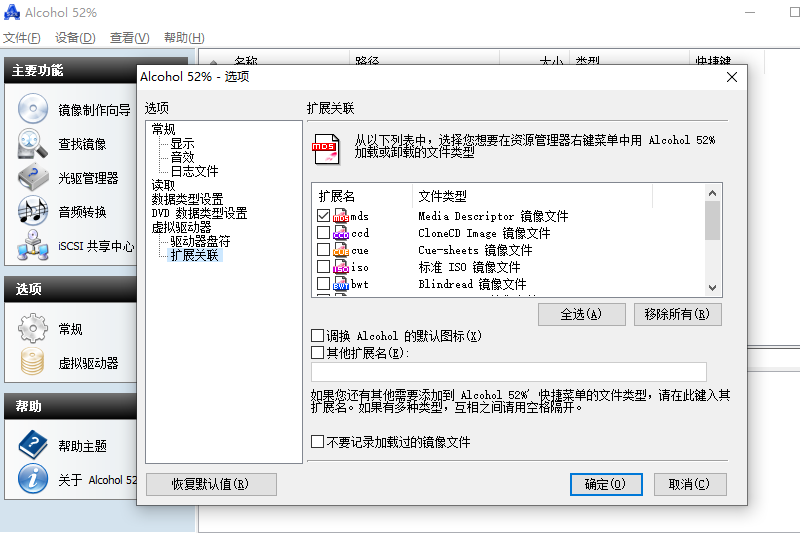Click the iso file type icon in list
Viewport: 800px width, 533px height.
point(341,267)
